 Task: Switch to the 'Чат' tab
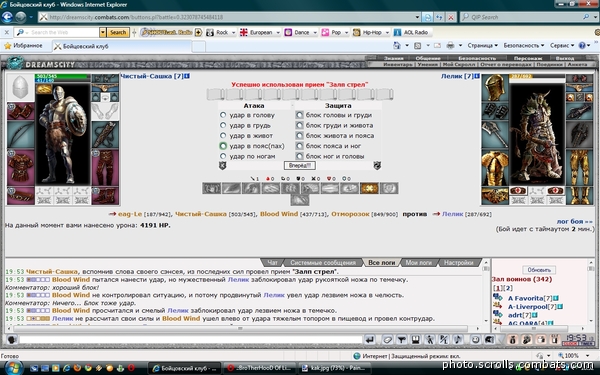point(272,262)
